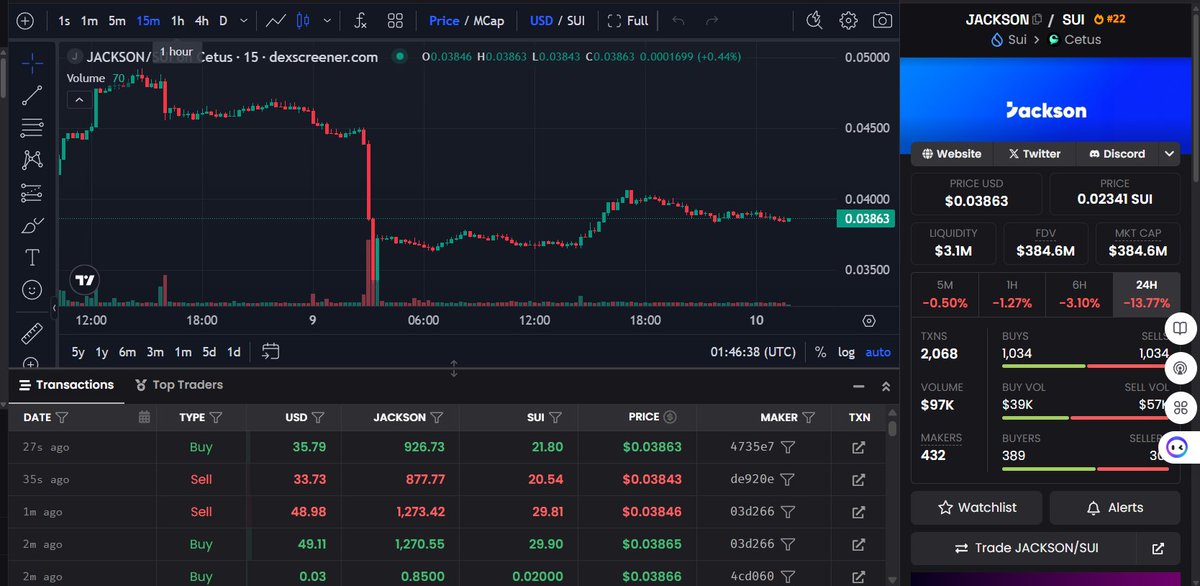
Task: Toggle percent scale on chart
Action: (x=820, y=352)
